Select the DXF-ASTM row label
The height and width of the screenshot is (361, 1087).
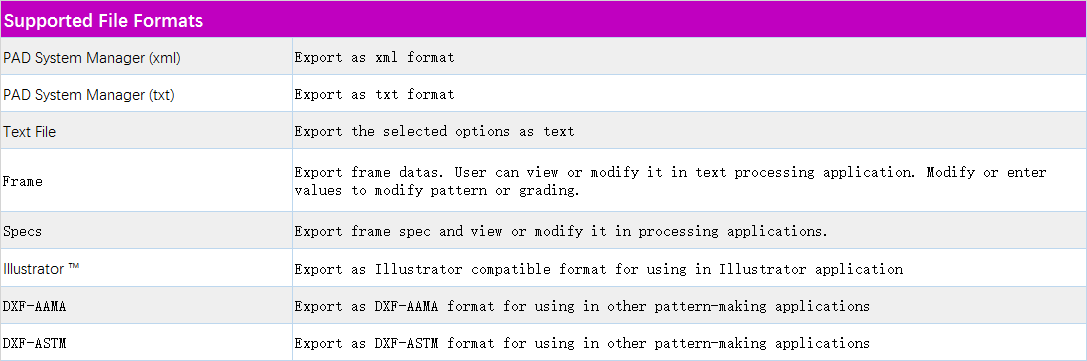pos(35,342)
